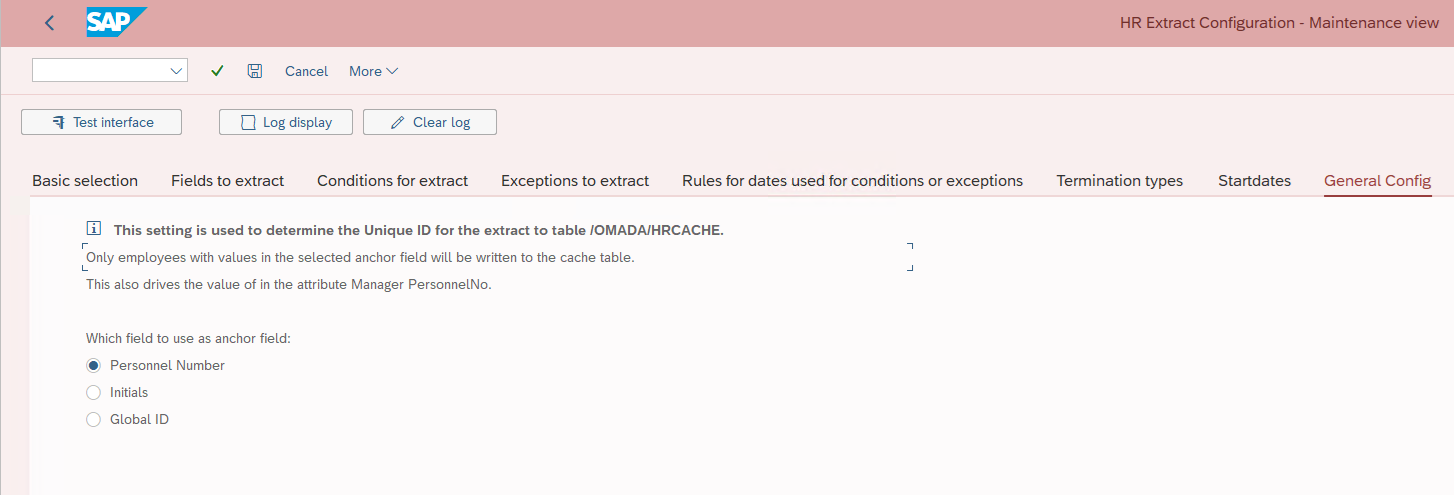1454x495 pixels.
Task: Go back using the left arrow icon
Action: click(x=49, y=23)
